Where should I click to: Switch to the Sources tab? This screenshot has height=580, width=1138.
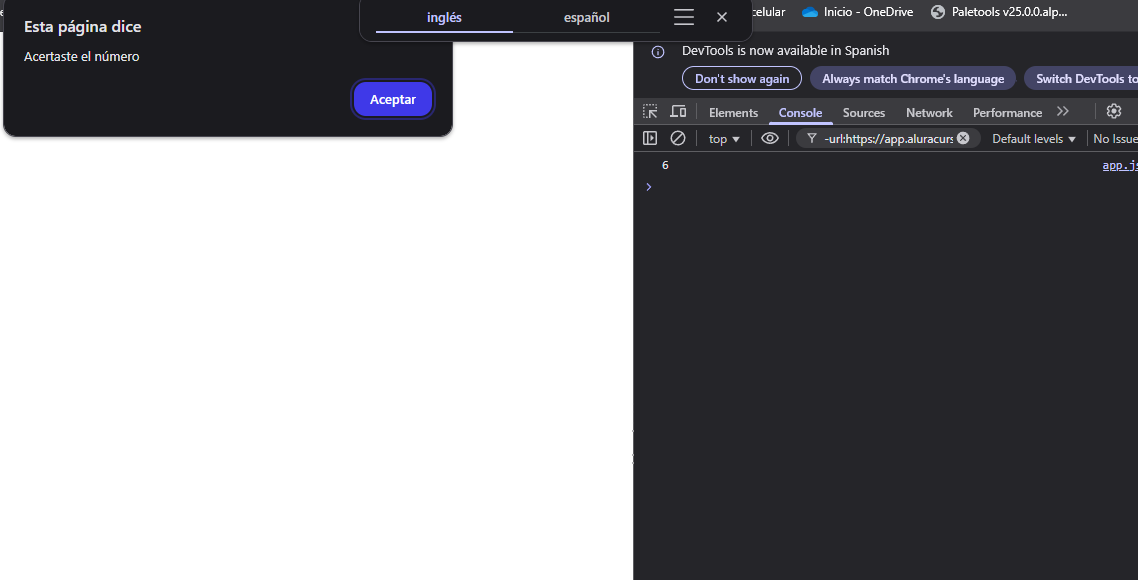point(864,113)
